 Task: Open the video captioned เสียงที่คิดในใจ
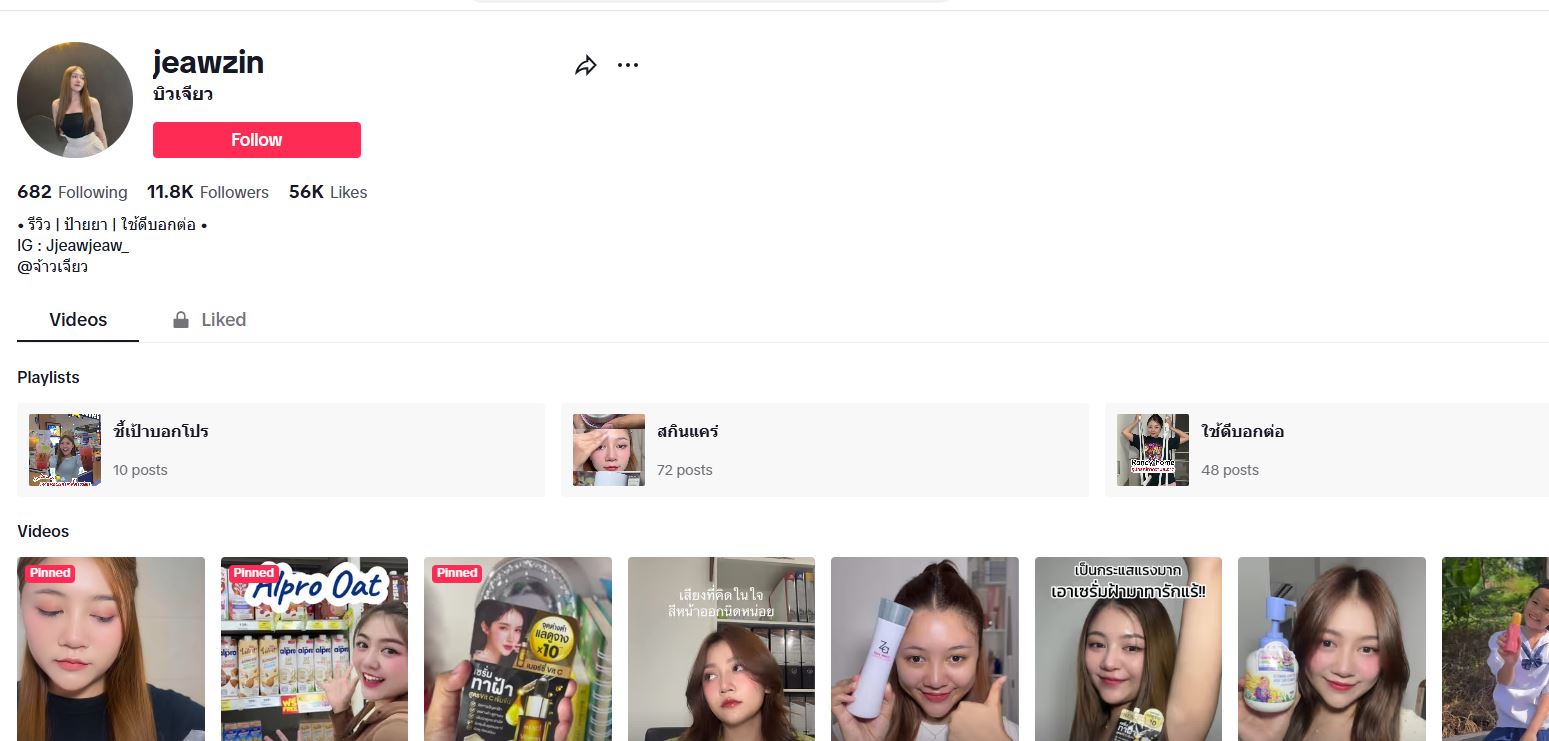tap(721, 649)
